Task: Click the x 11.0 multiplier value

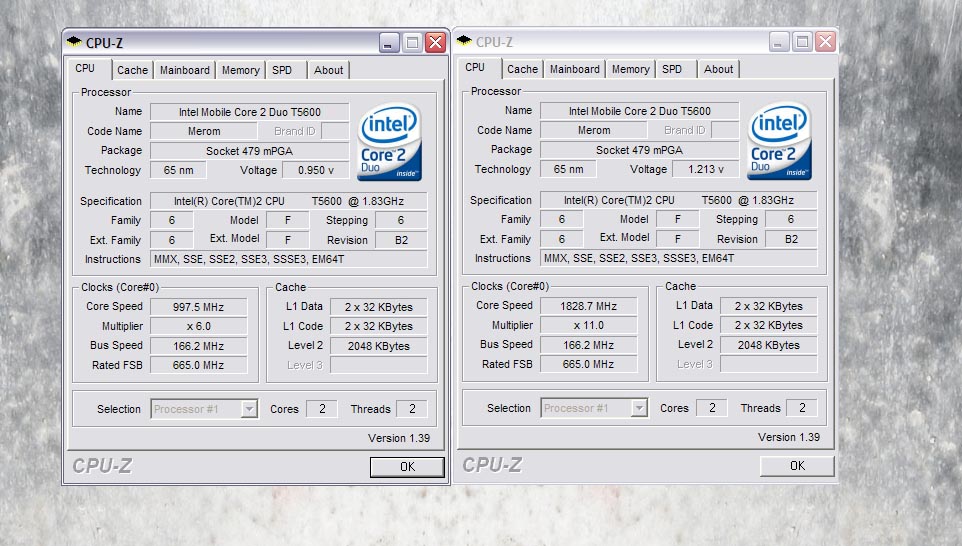Action: coord(589,325)
